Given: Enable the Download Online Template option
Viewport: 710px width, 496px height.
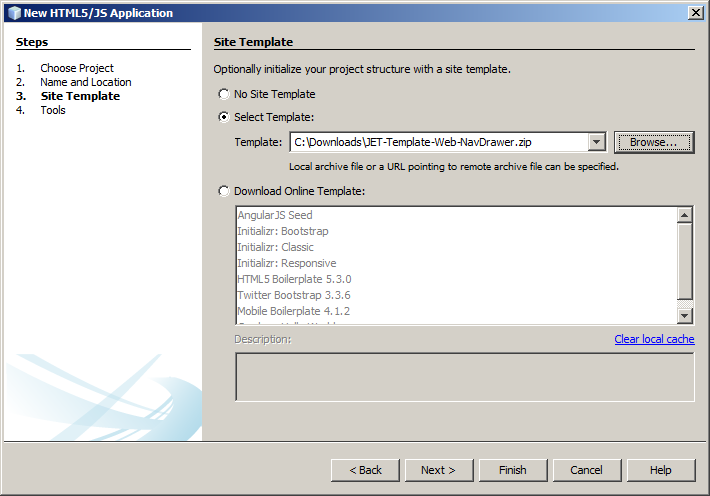Looking at the screenshot, I should click(x=224, y=191).
